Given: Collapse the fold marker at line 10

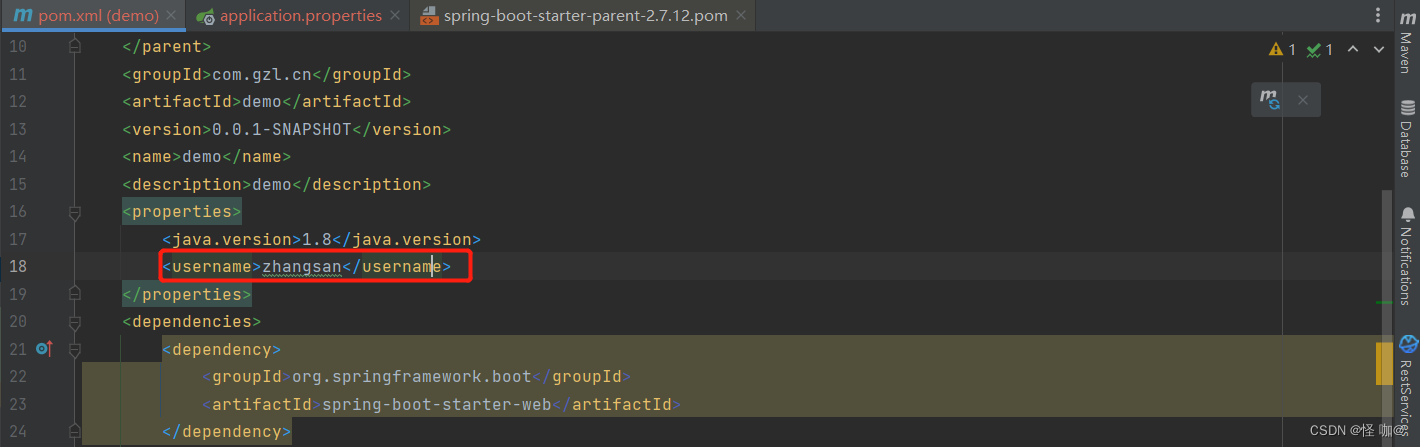Looking at the screenshot, I should click(74, 46).
